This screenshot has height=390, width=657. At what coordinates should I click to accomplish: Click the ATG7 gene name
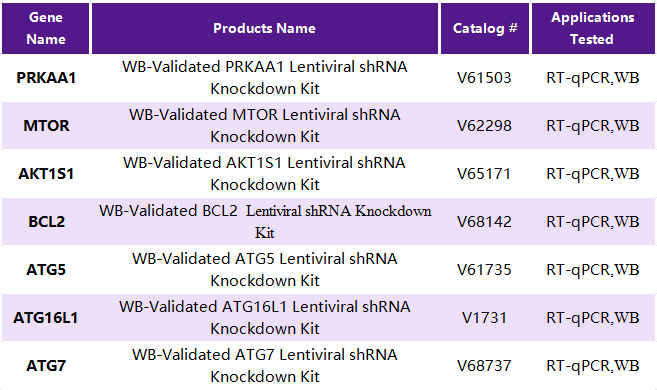(46, 366)
